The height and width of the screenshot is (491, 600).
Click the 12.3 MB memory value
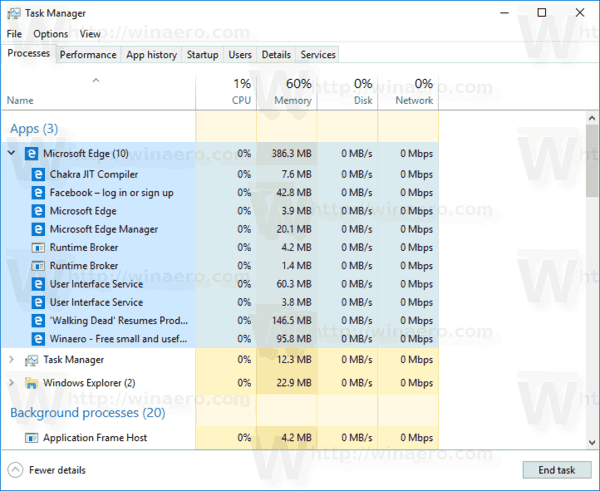click(294, 360)
